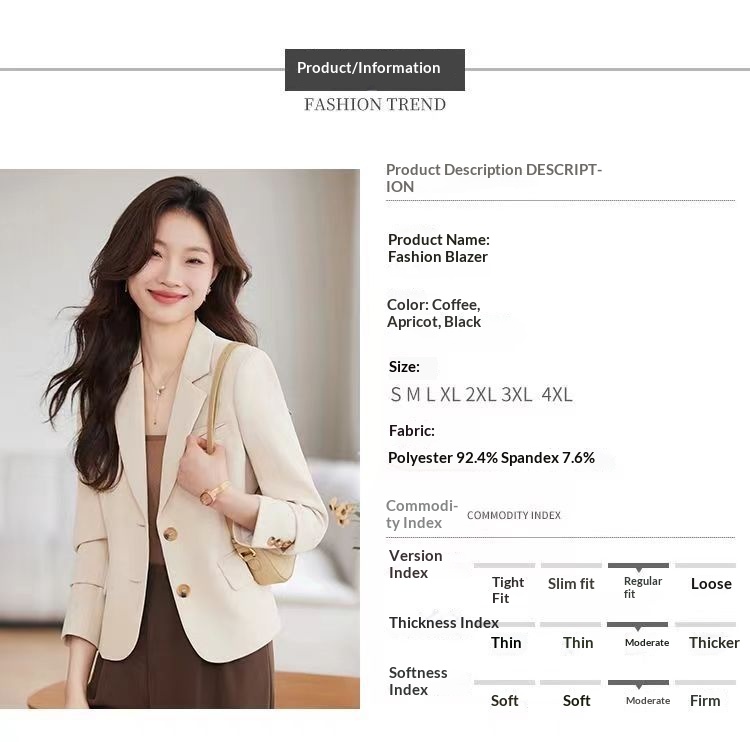Click the Color: Coffee, Apricot, Black text
Viewport: 750px width, 742px height.
pyautogui.click(x=434, y=313)
